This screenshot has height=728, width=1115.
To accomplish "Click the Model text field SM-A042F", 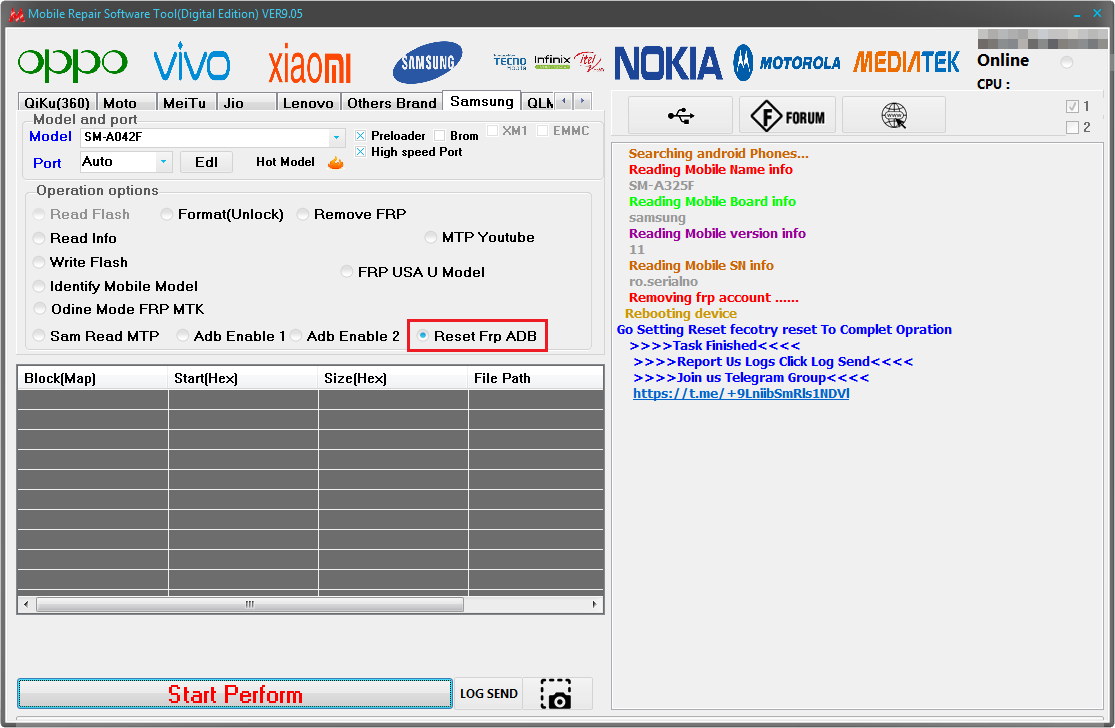I will point(205,137).
